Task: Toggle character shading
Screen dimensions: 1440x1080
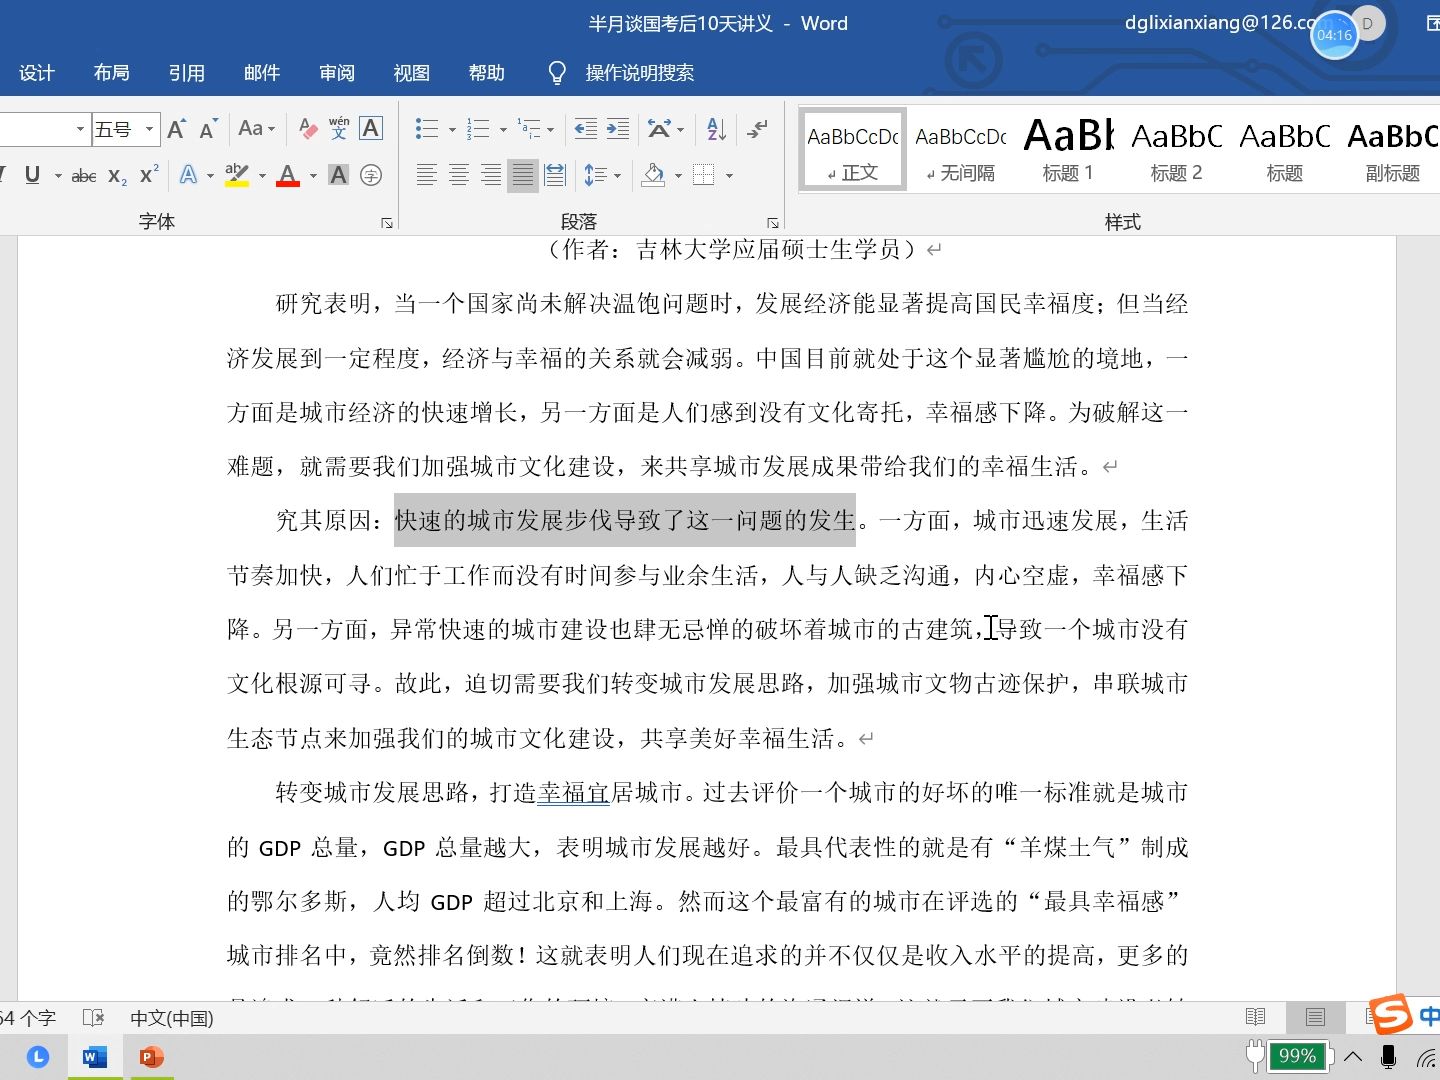Action: click(x=339, y=176)
